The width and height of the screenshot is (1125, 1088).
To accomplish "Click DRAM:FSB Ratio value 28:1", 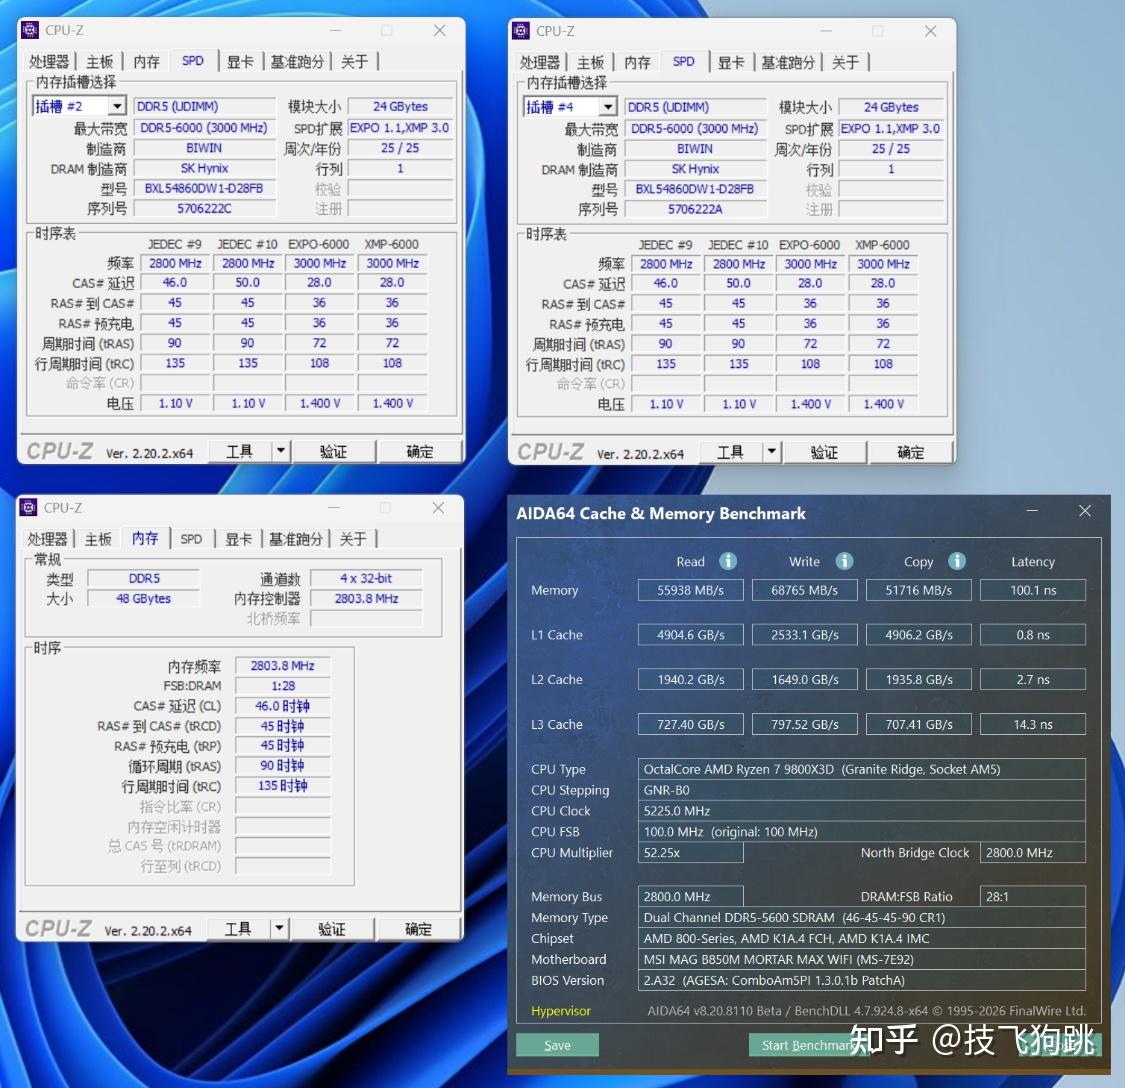I will [1032, 896].
